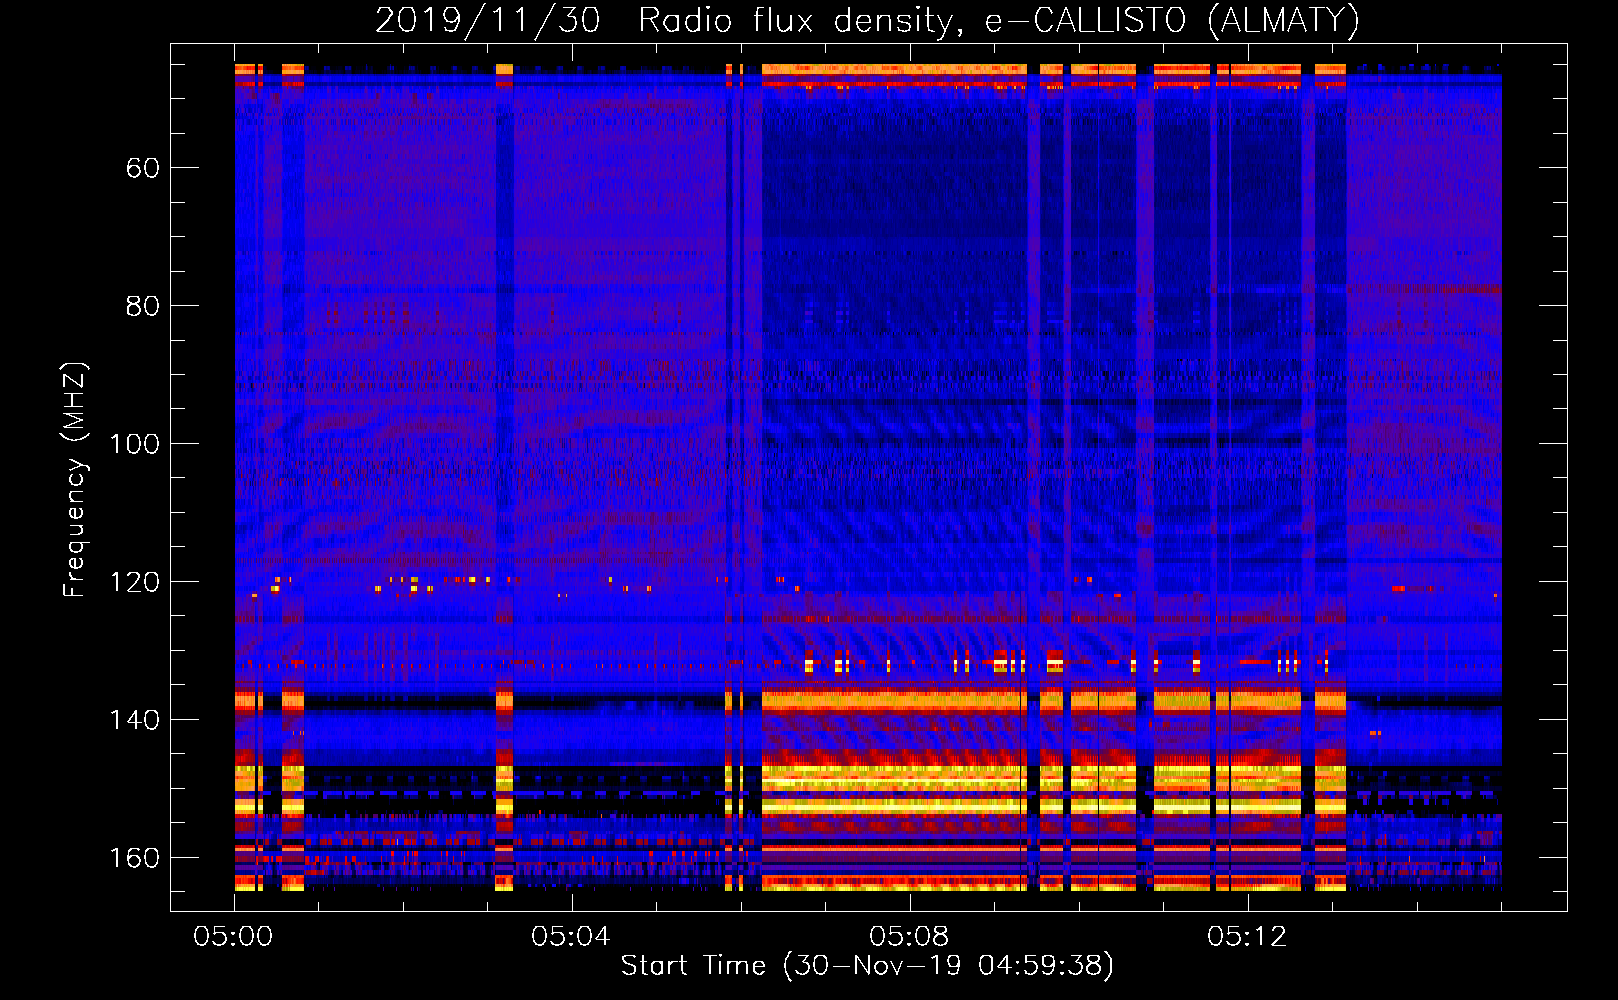Click the 60 frequency tick label
Image resolution: width=1618 pixels, height=1000 pixels.
point(143,168)
